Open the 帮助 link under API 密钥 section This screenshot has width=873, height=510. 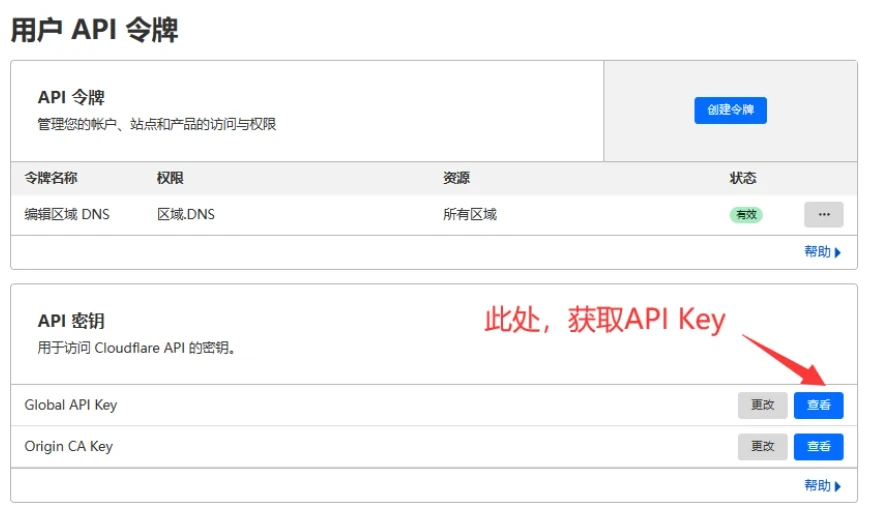(x=822, y=486)
